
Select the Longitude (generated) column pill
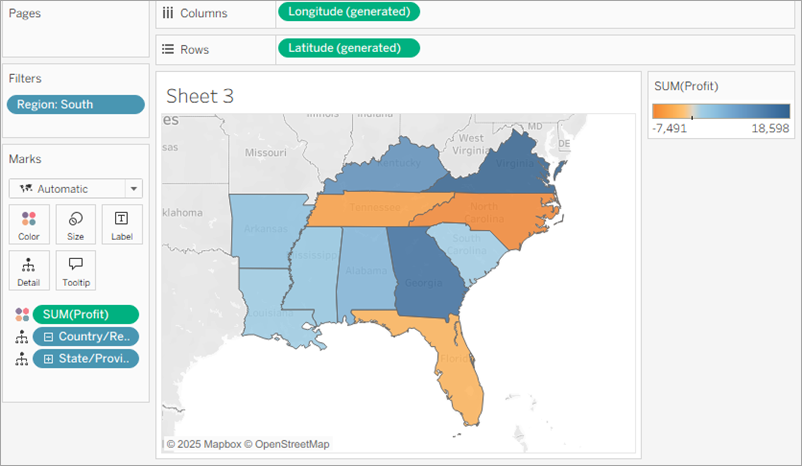348,12
